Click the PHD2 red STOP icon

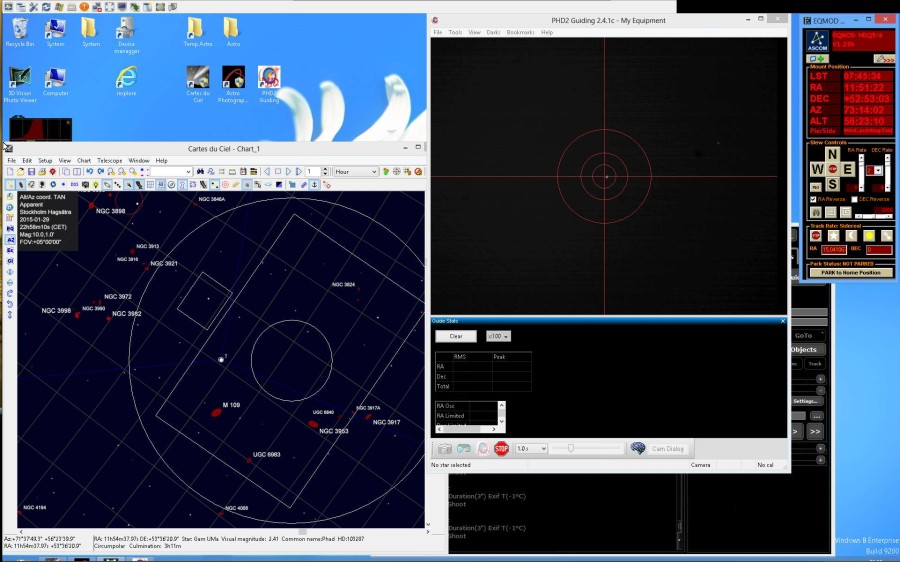[502, 448]
